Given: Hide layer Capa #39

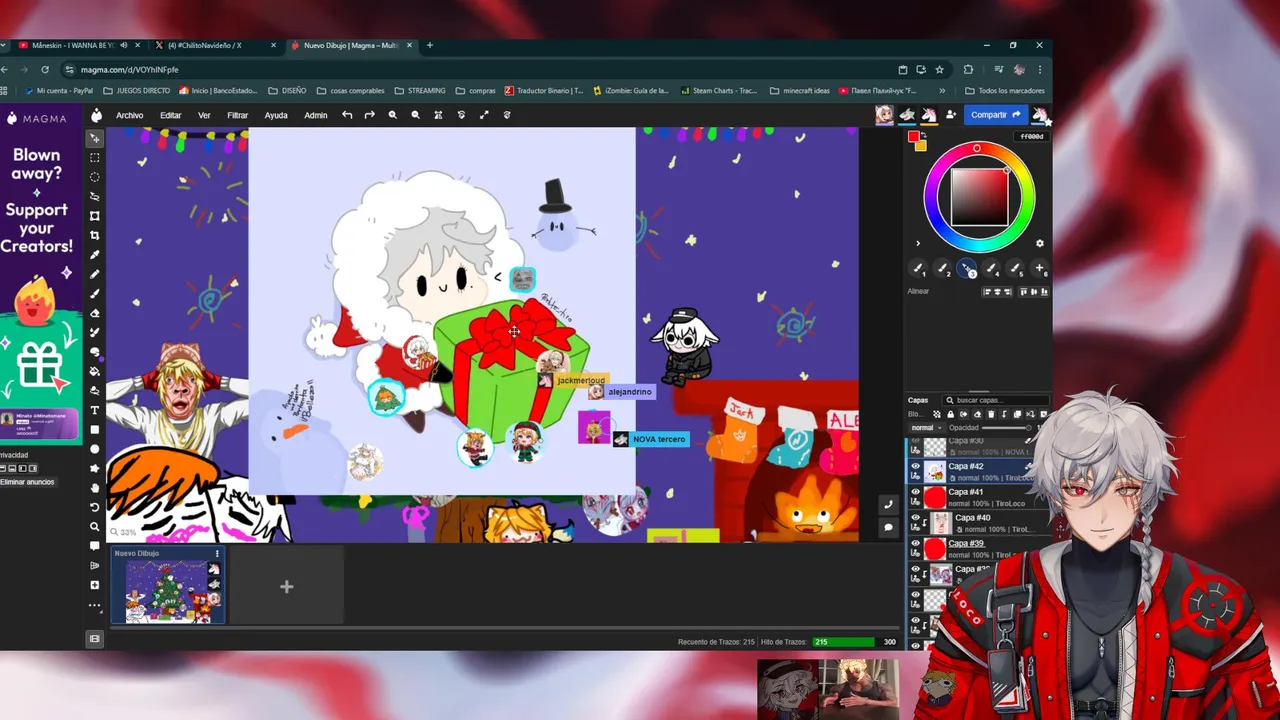Looking at the screenshot, I should (915, 543).
